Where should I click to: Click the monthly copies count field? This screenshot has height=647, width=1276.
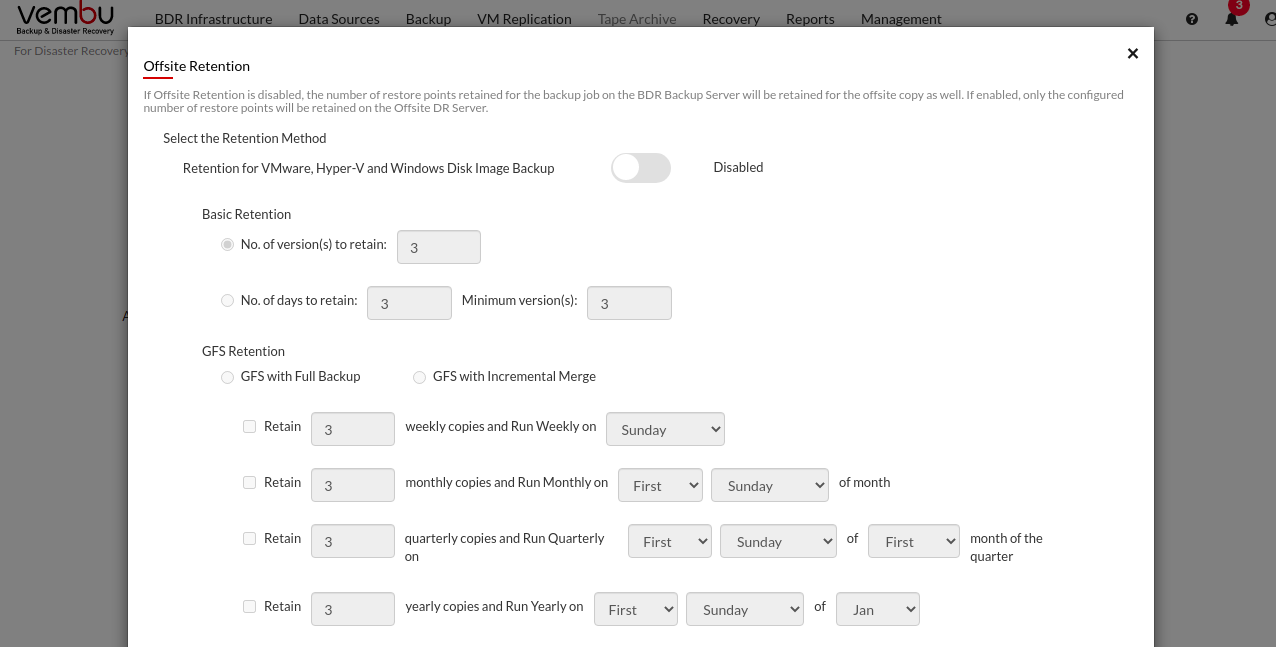coord(353,485)
